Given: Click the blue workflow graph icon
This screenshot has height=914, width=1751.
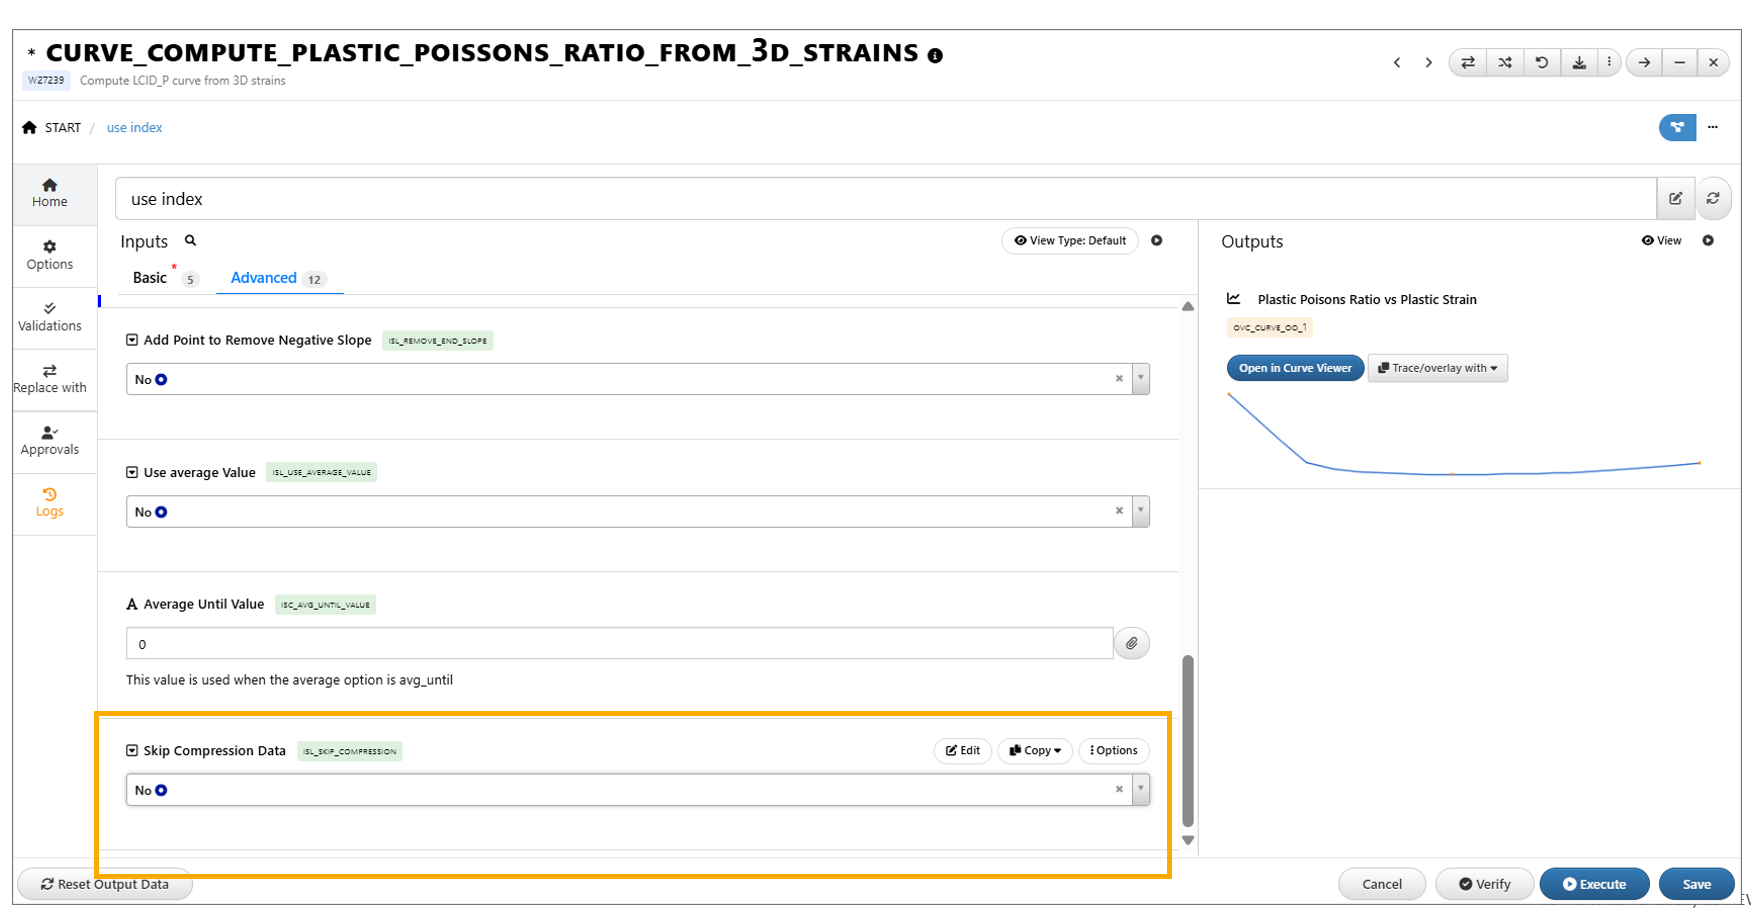Looking at the screenshot, I should pos(1677,127).
